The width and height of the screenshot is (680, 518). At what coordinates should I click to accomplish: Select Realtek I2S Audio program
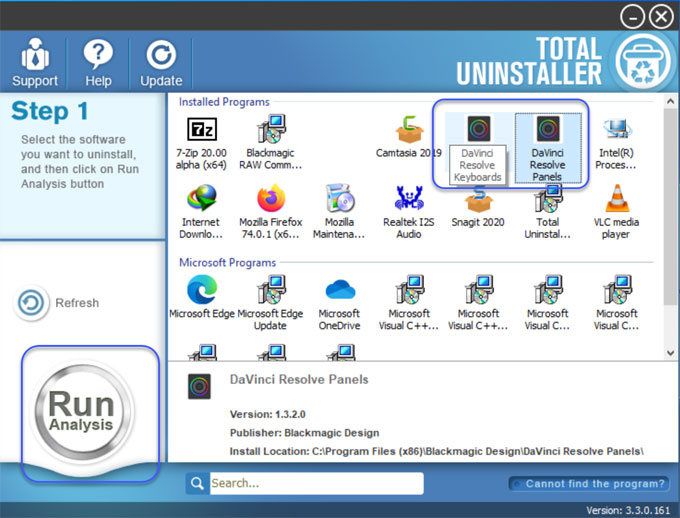click(x=409, y=212)
